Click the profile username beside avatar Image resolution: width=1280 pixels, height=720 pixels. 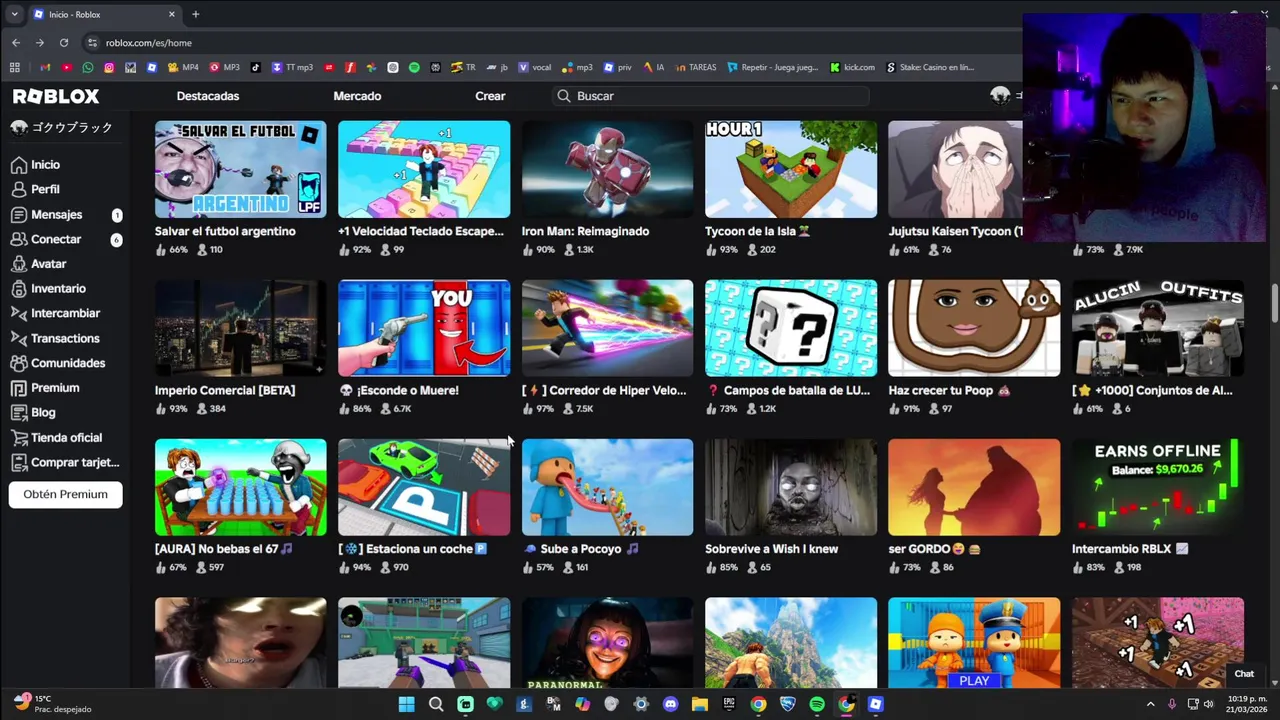72,127
